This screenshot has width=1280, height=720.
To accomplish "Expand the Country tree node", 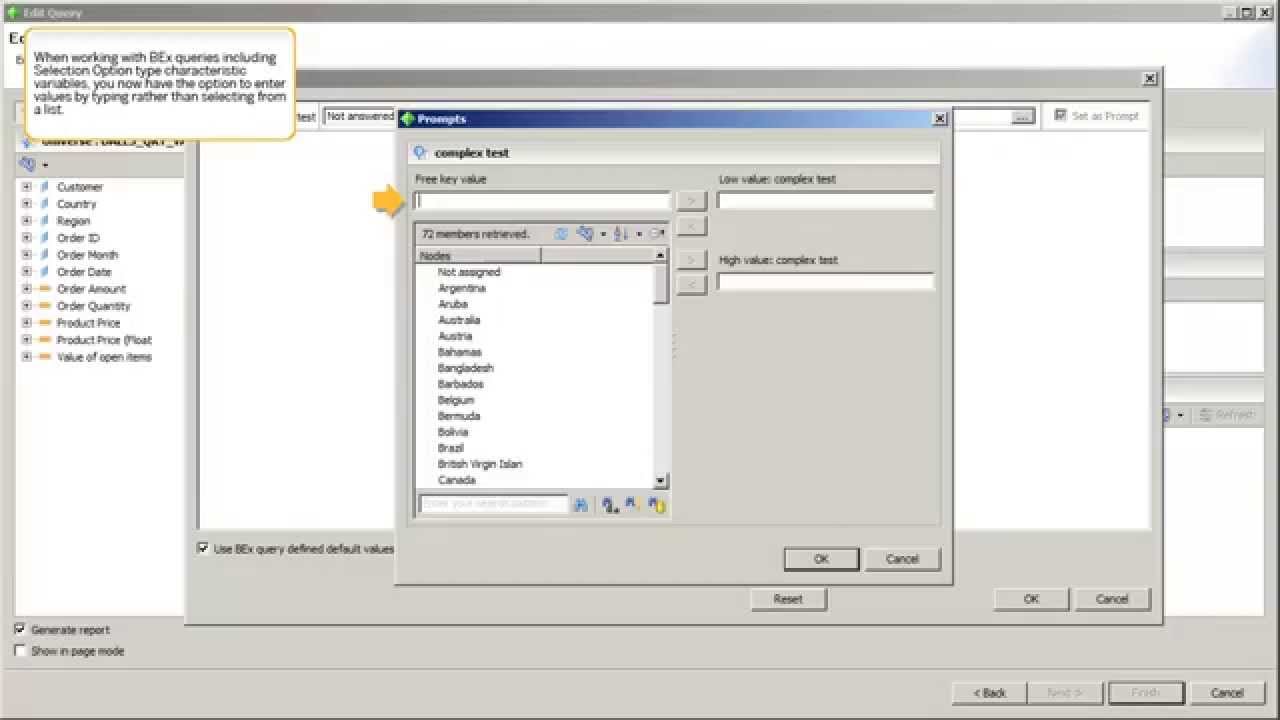I will pos(26,204).
